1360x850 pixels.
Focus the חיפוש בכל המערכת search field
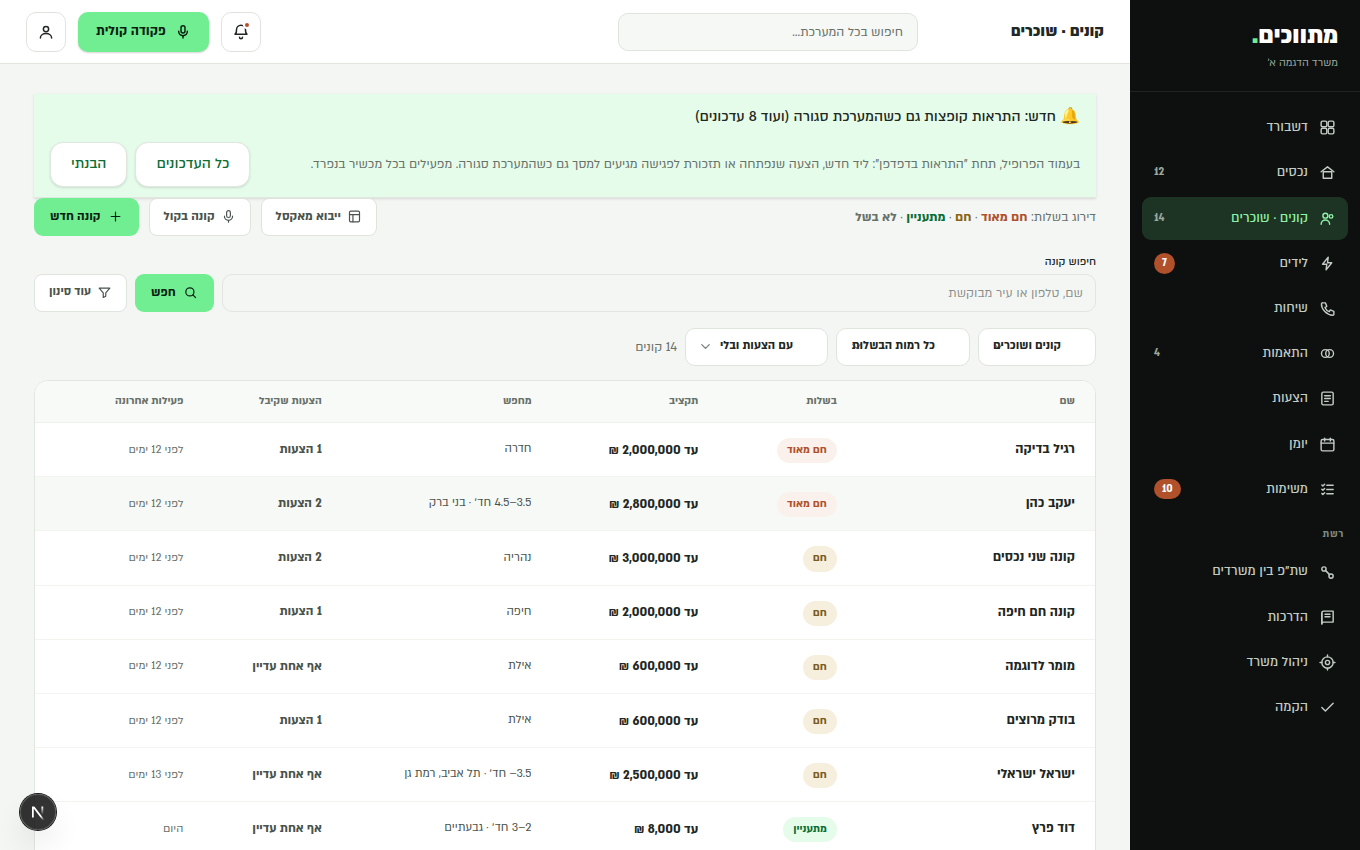pyautogui.click(x=768, y=32)
